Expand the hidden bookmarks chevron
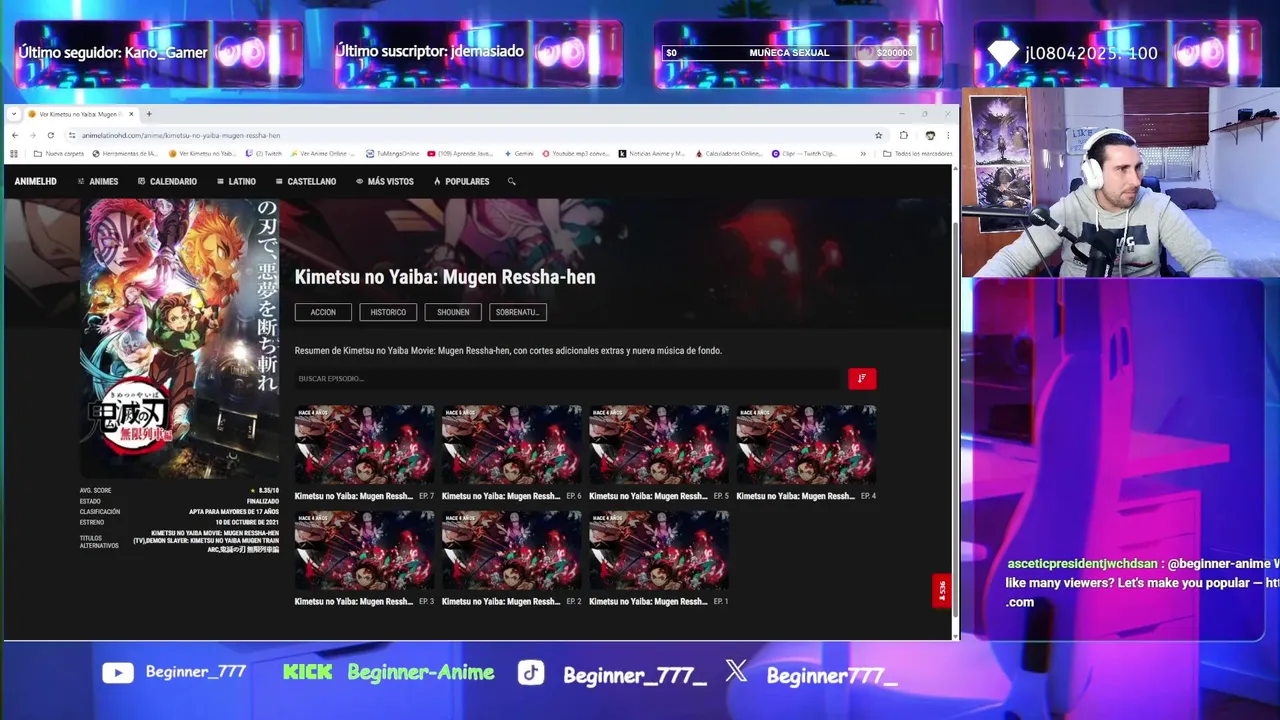The height and width of the screenshot is (720, 1280). pyautogui.click(x=863, y=154)
